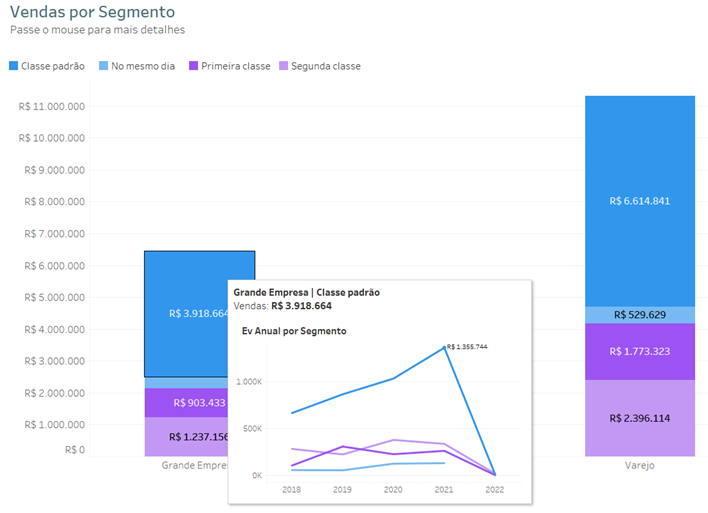Screen dimensions: 708x513
Task: Click the Varejo bar segment R$ 1.773.323
Action: pos(640,351)
